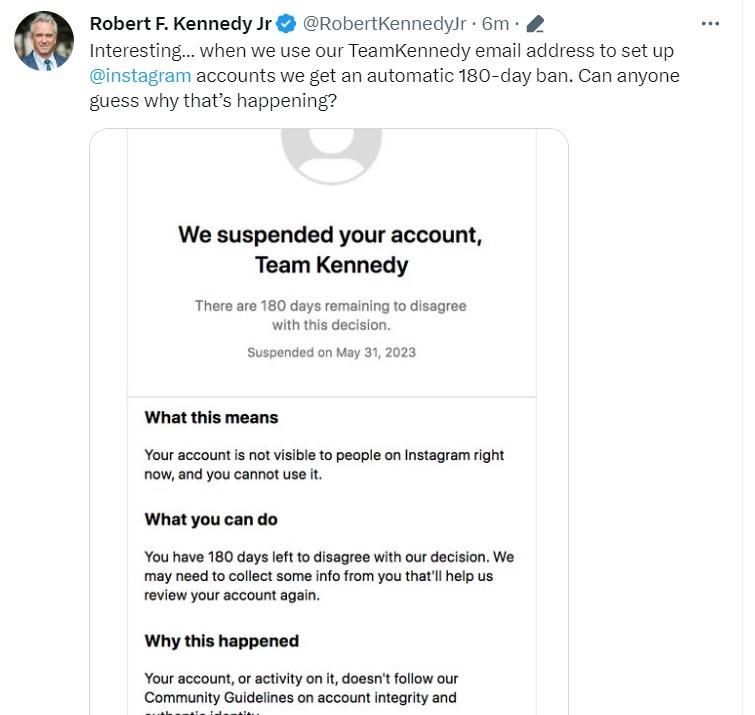Click the @RobertKennedyJr handle
Screen dimensions: 755x715
click(x=386, y=23)
